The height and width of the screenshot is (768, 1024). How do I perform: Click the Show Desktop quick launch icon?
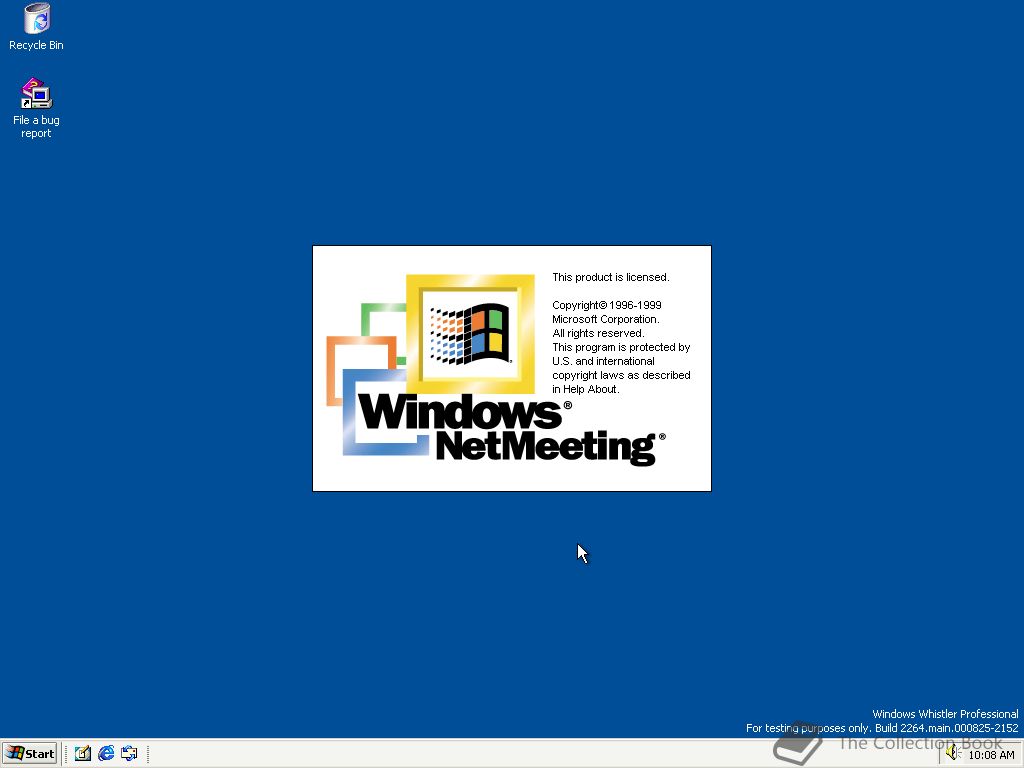pos(82,754)
